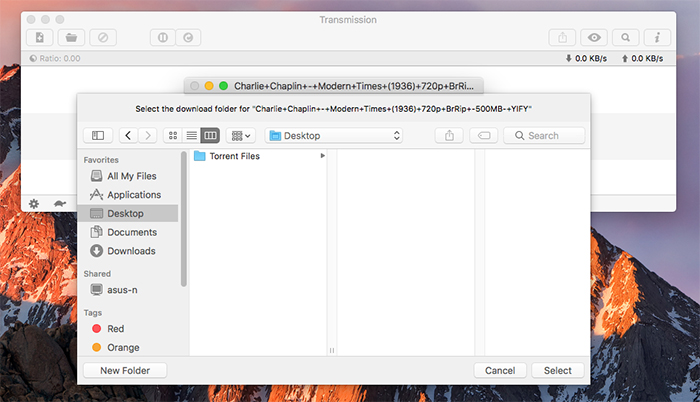Screen dimensions: 700x402
Task: Select Downloads in sidebar
Action: [128, 251]
